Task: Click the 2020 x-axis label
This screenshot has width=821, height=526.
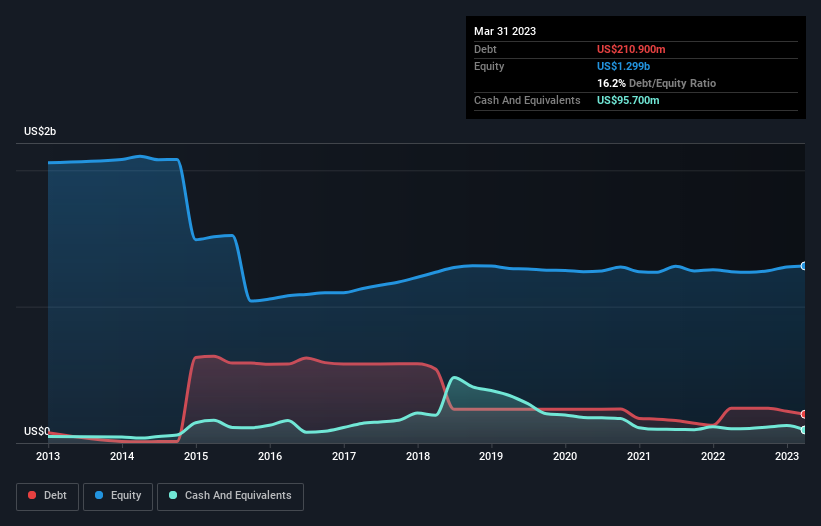Action: (565, 456)
